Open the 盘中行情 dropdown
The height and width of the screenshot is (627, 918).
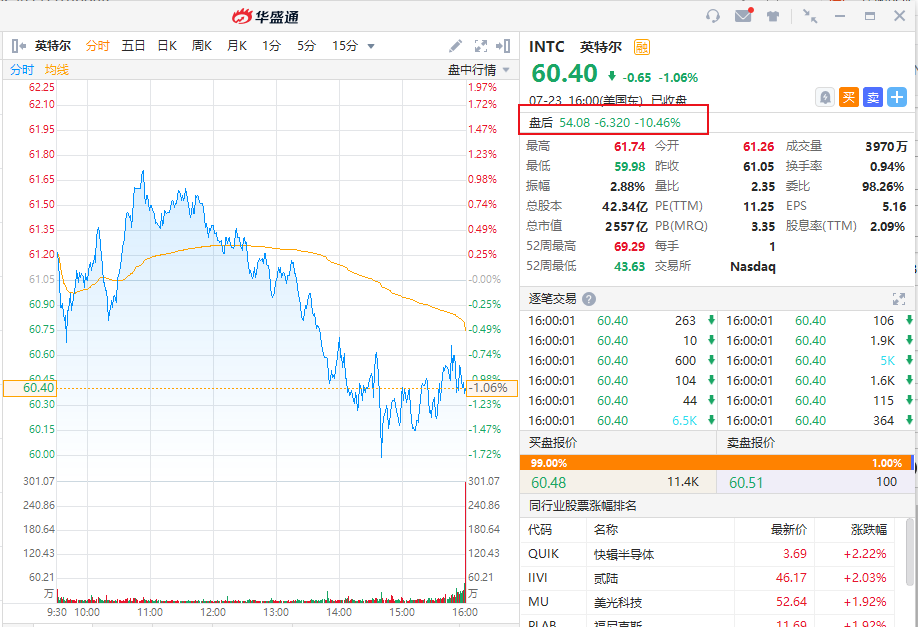(x=478, y=70)
